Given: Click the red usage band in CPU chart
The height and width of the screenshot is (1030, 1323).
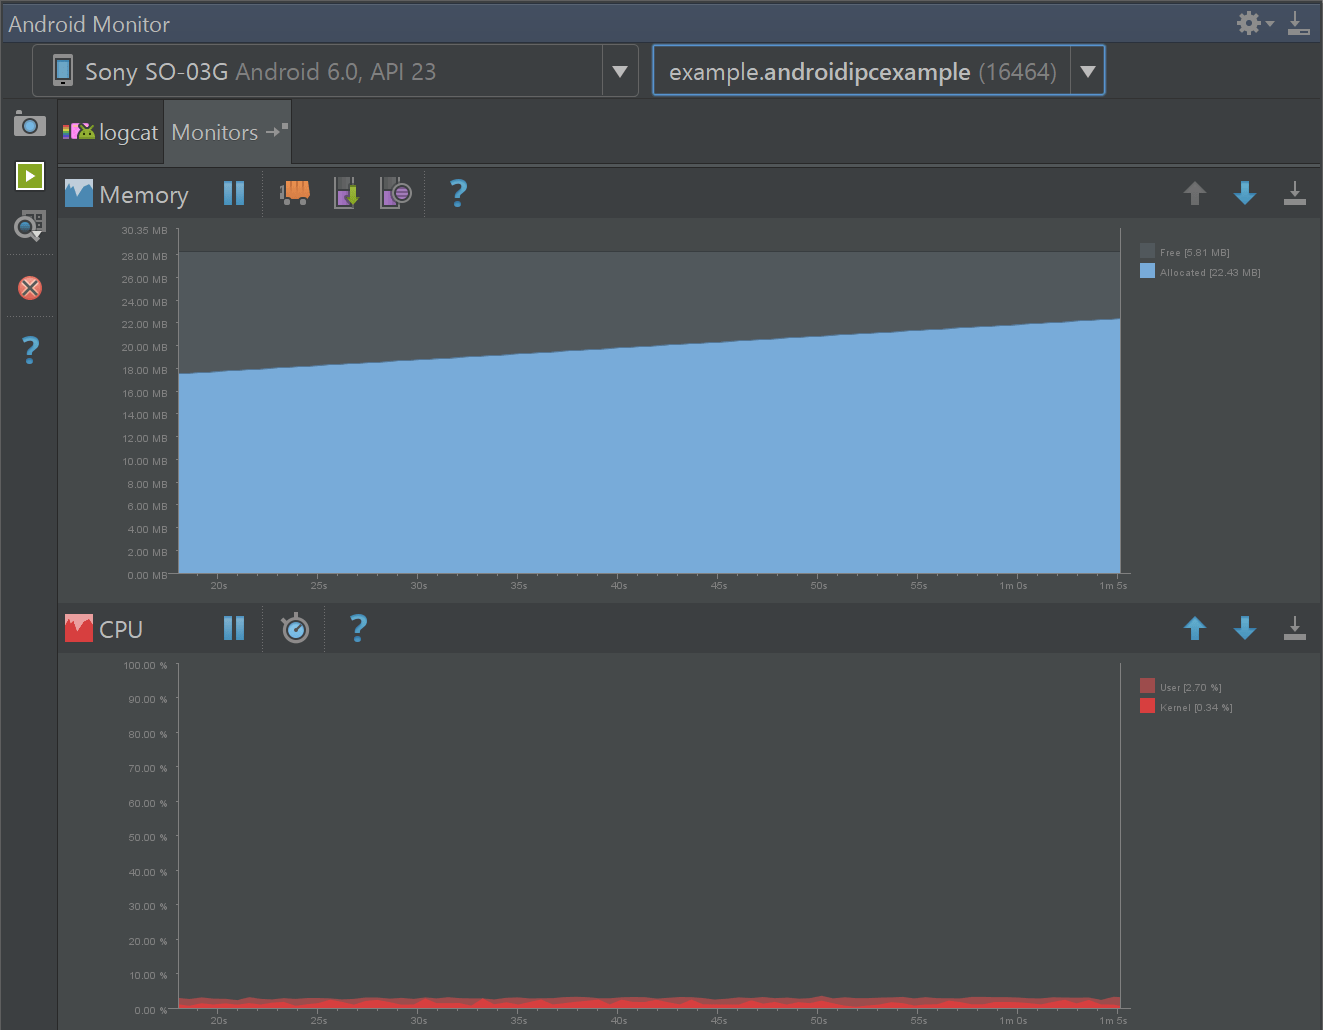Looking at the screenshot, I should coord(649,1002).
